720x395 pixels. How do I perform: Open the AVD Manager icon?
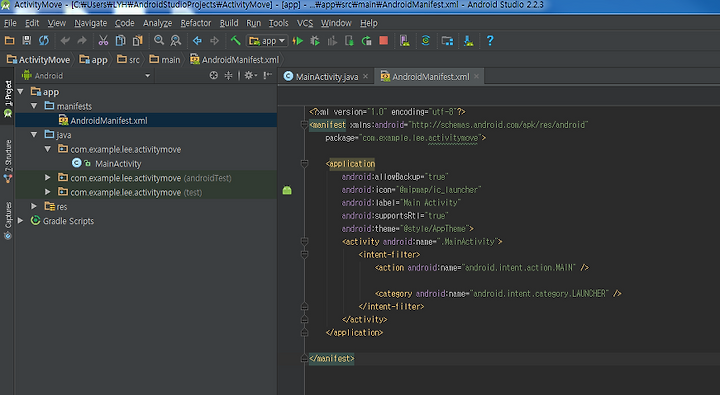405,41
